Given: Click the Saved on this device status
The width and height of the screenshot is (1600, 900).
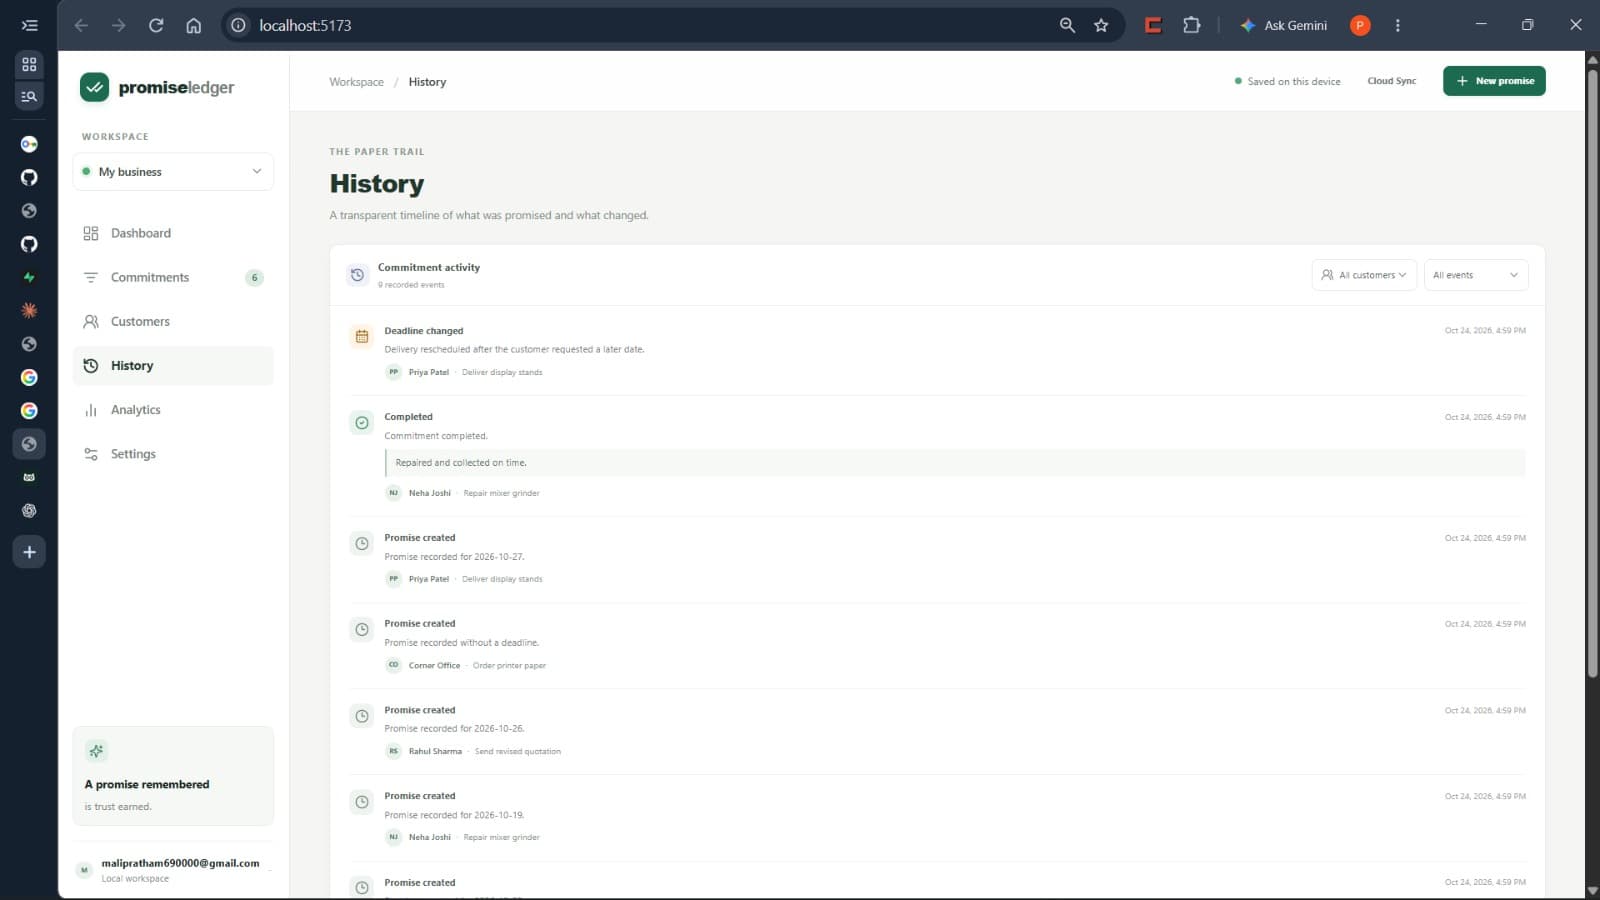Looking at the screenshot, I should pyautogui.click(x=1288, y=81).
